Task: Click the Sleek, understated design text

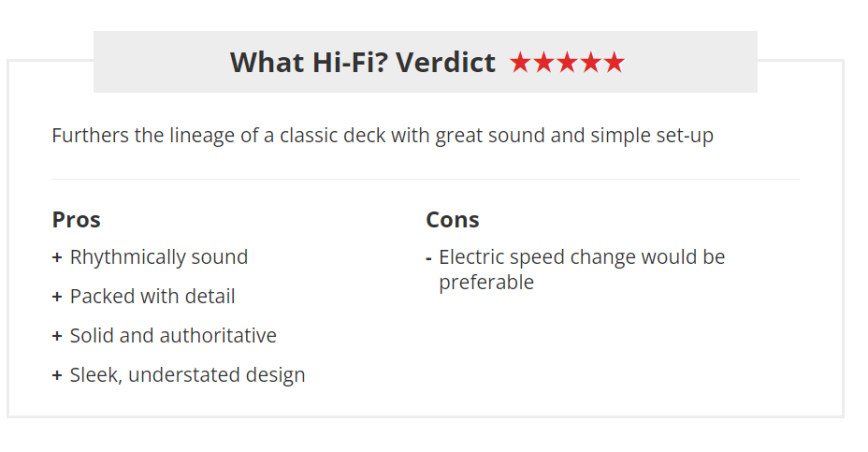Action: pyautogui.click(x=188, y=375)
